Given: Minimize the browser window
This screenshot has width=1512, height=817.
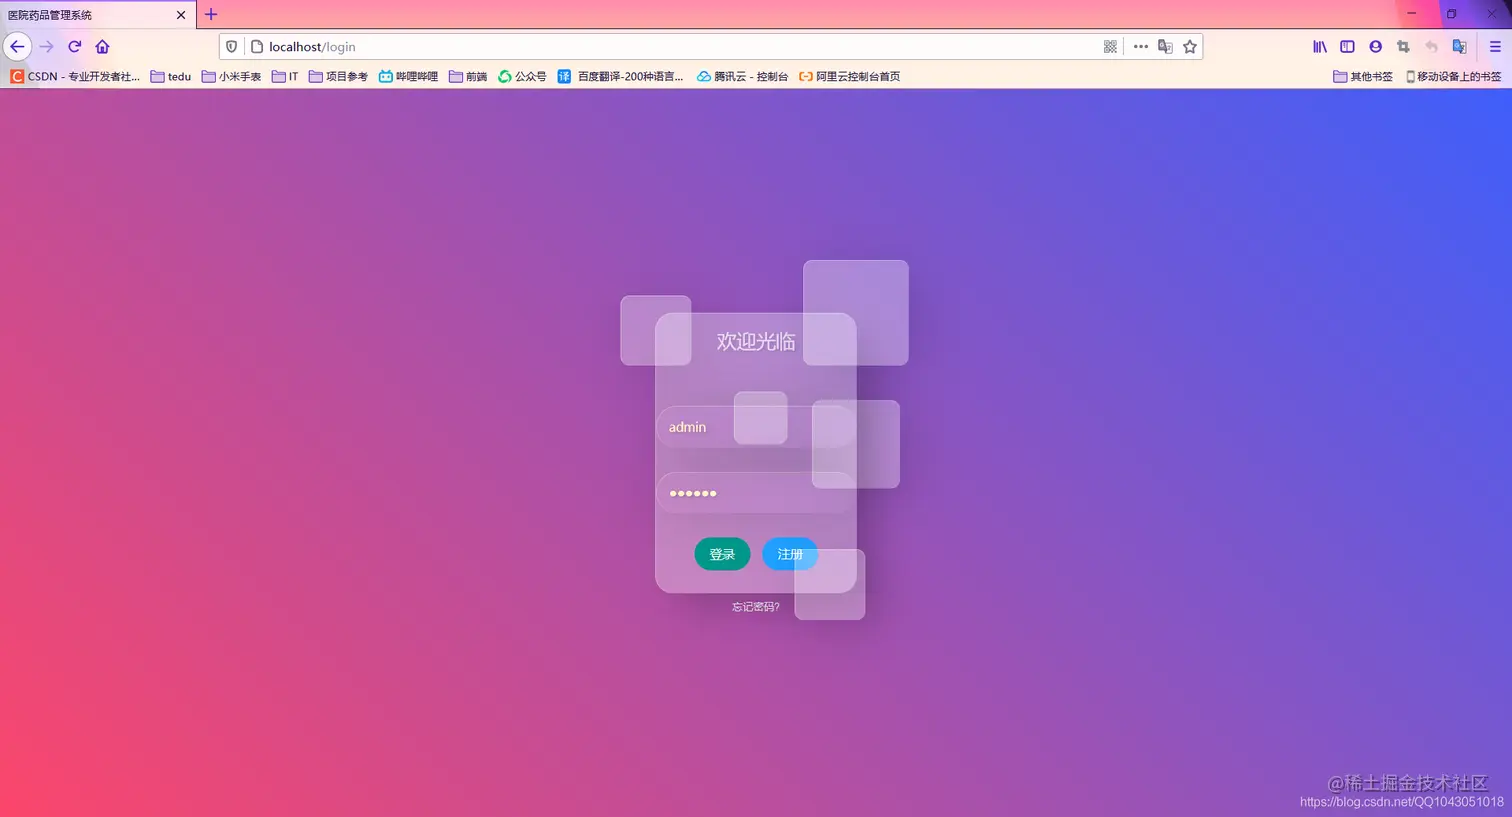Looking at the screenshot, I should pos(1411,14).
